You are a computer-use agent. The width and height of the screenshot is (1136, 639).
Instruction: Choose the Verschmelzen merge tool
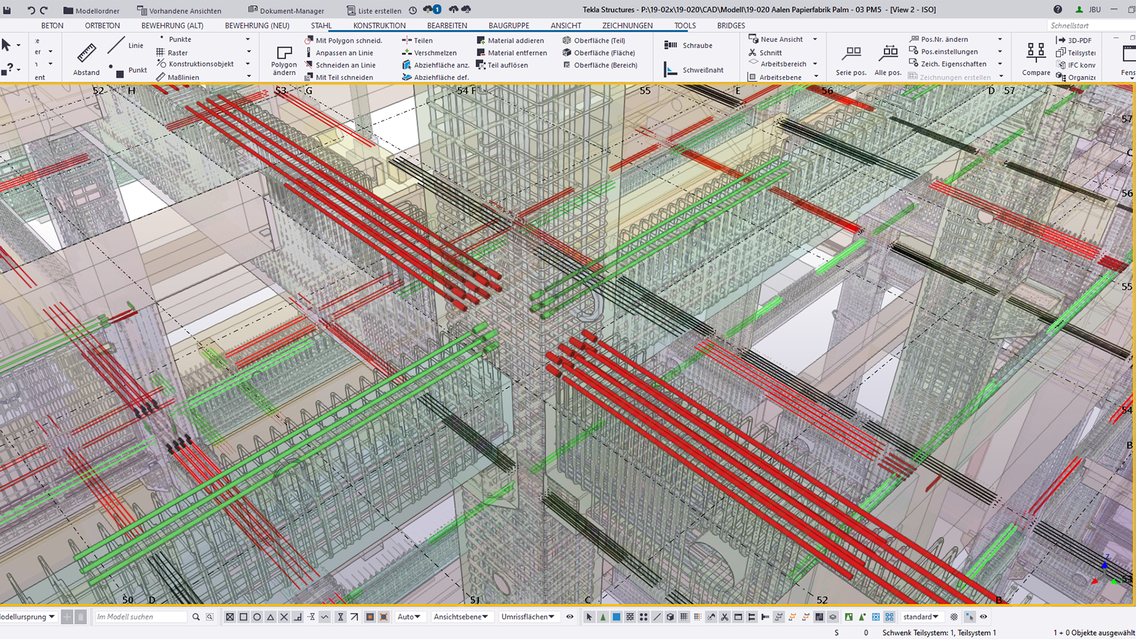[429, 53]
